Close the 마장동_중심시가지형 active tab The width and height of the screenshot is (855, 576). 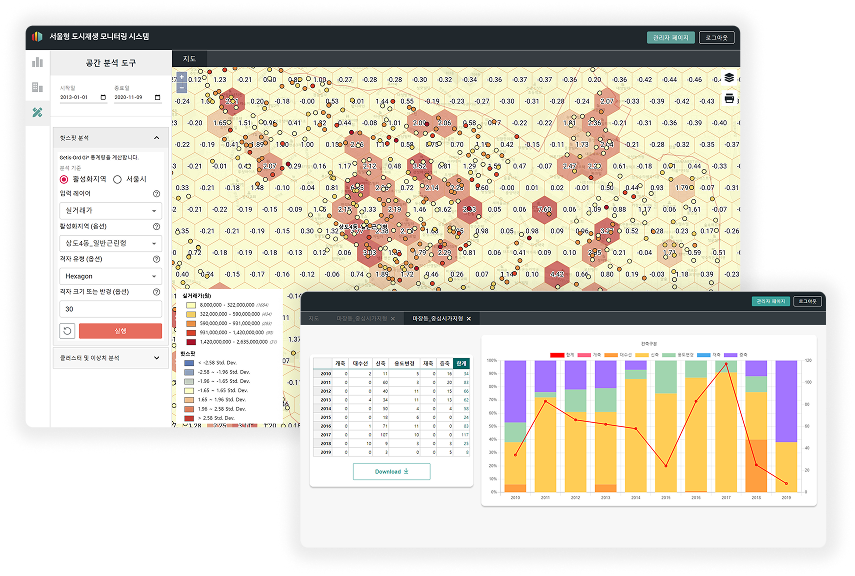(x=469, y=318)
